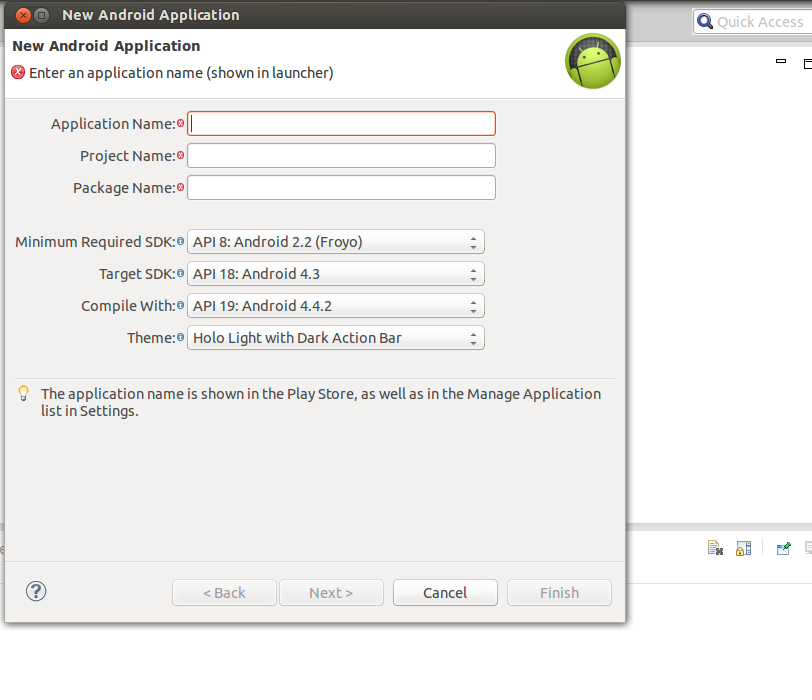Click the 'Target SDK:' label
Viewport: 812px width, 700px height.
[x=137, y=274]
